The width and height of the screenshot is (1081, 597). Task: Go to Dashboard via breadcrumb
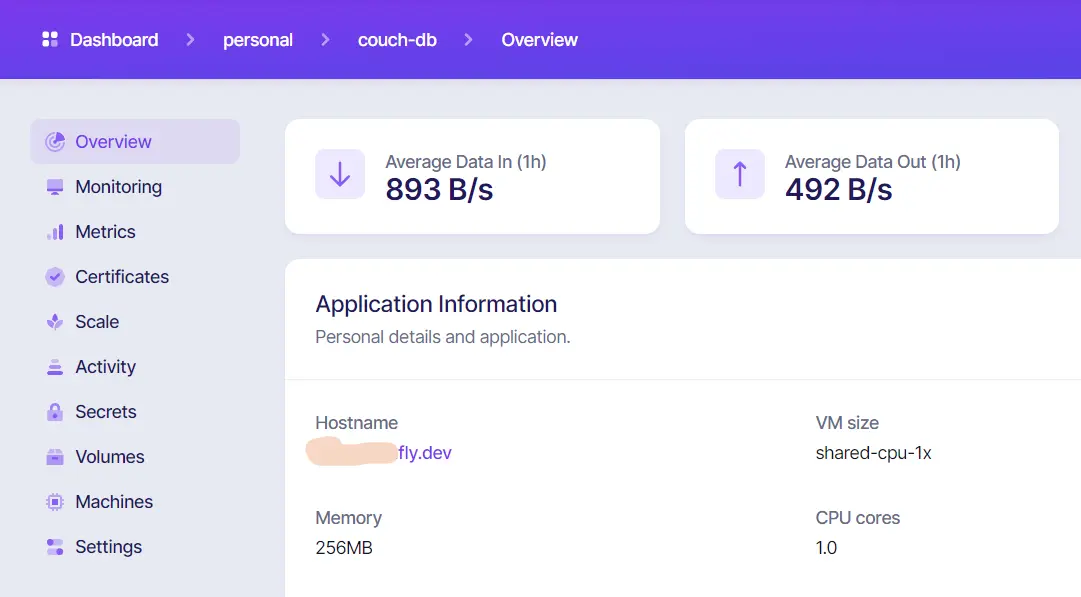click(x=114, y=40)
